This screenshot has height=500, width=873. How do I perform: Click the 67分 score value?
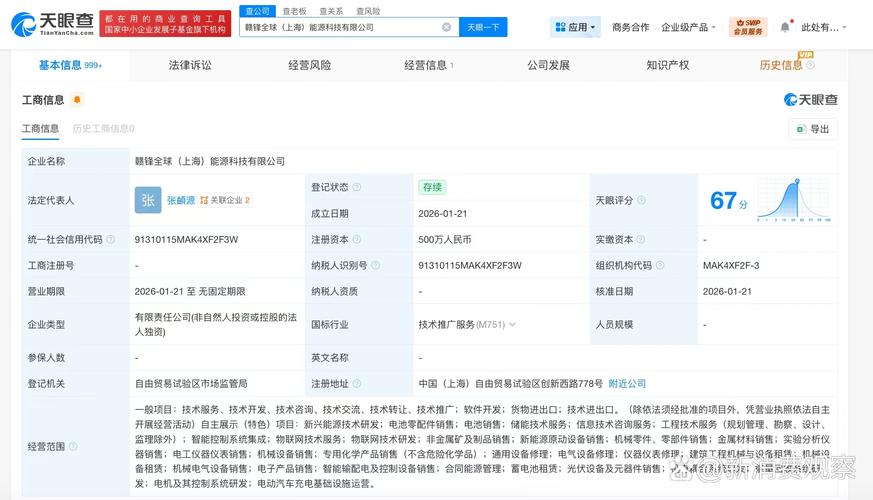(x=729, y=200)
